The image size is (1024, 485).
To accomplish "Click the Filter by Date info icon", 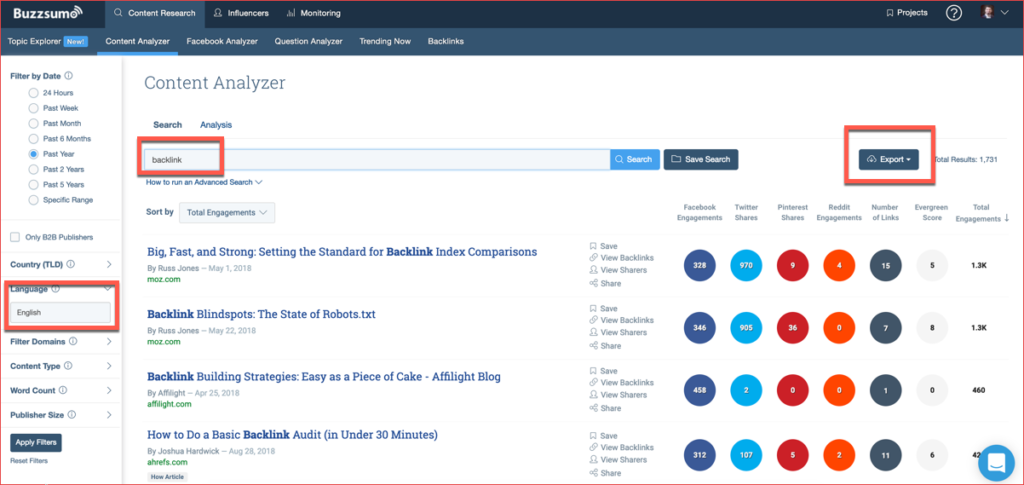I will pyautogui.click(x=69, y=75).
